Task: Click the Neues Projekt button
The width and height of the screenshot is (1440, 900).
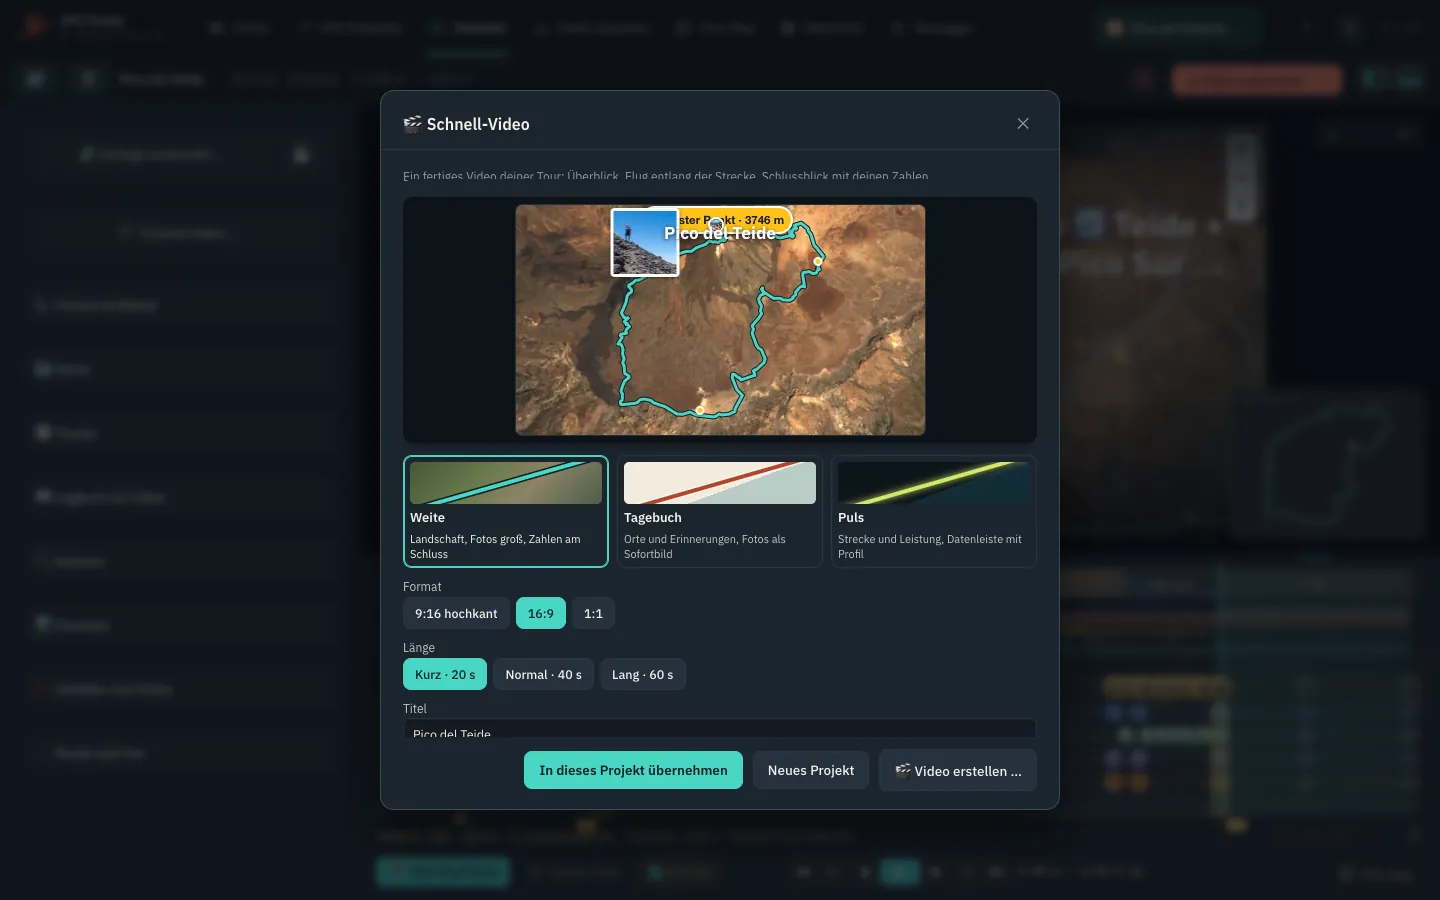Action: (x=811, y=770)
